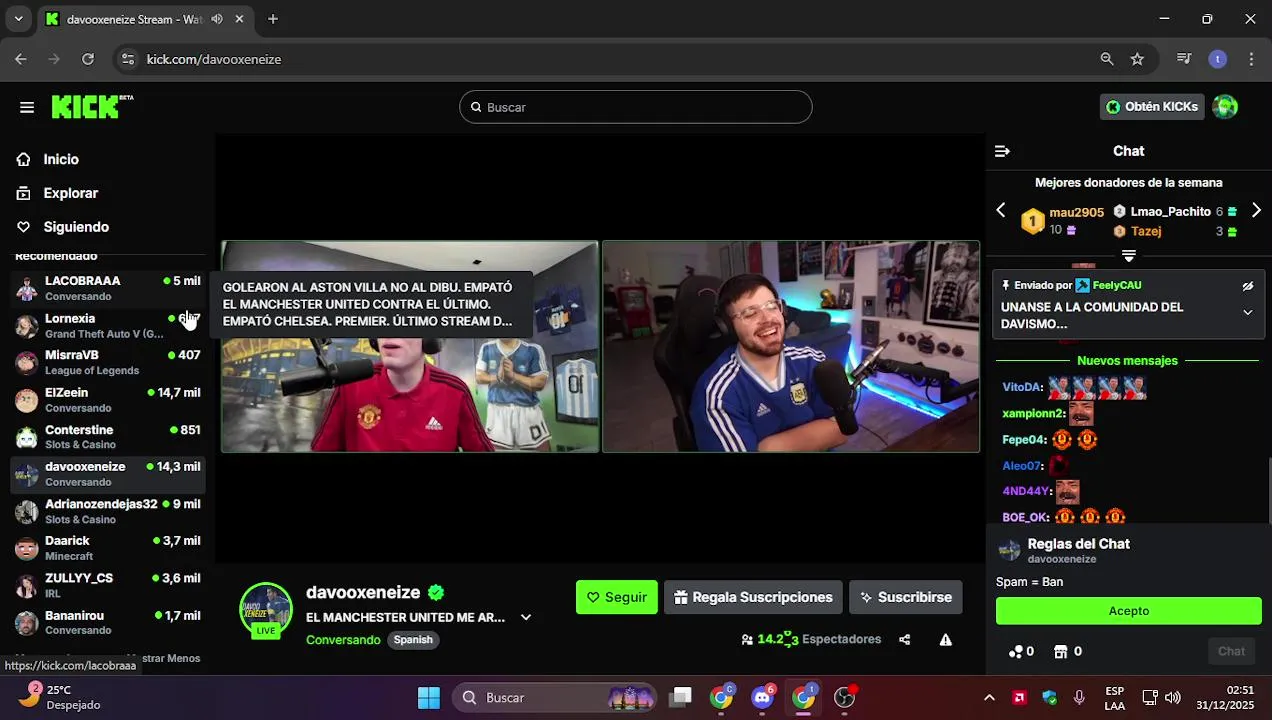Click the disabled Chat send button
This screenshot has width=1272, height=720.
click(1231, 652)
